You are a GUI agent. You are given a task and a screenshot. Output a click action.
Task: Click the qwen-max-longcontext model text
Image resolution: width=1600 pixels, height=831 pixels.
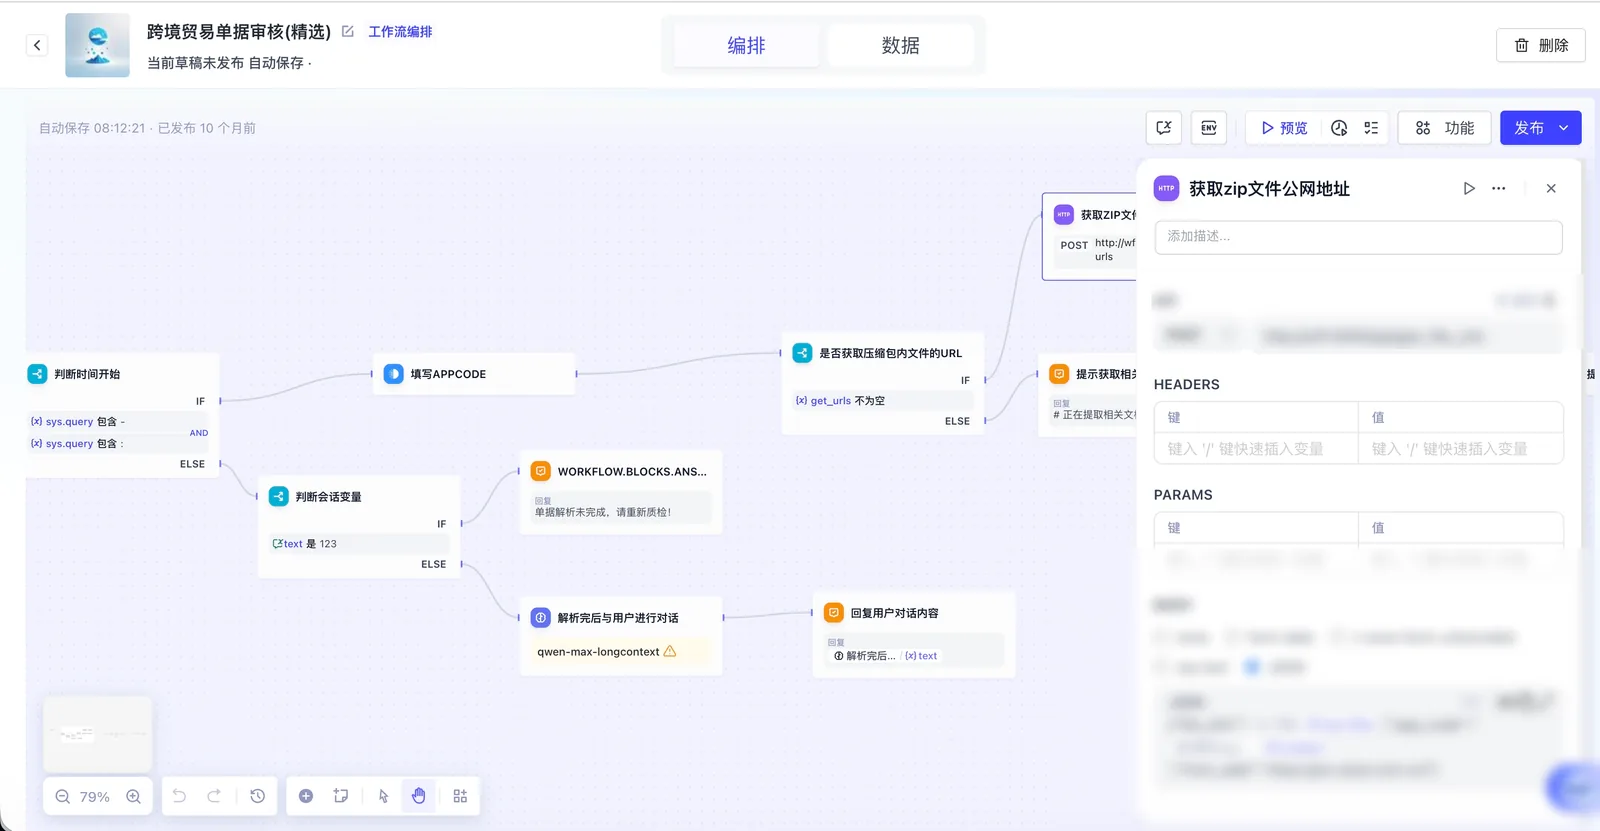tap(598, 652)
